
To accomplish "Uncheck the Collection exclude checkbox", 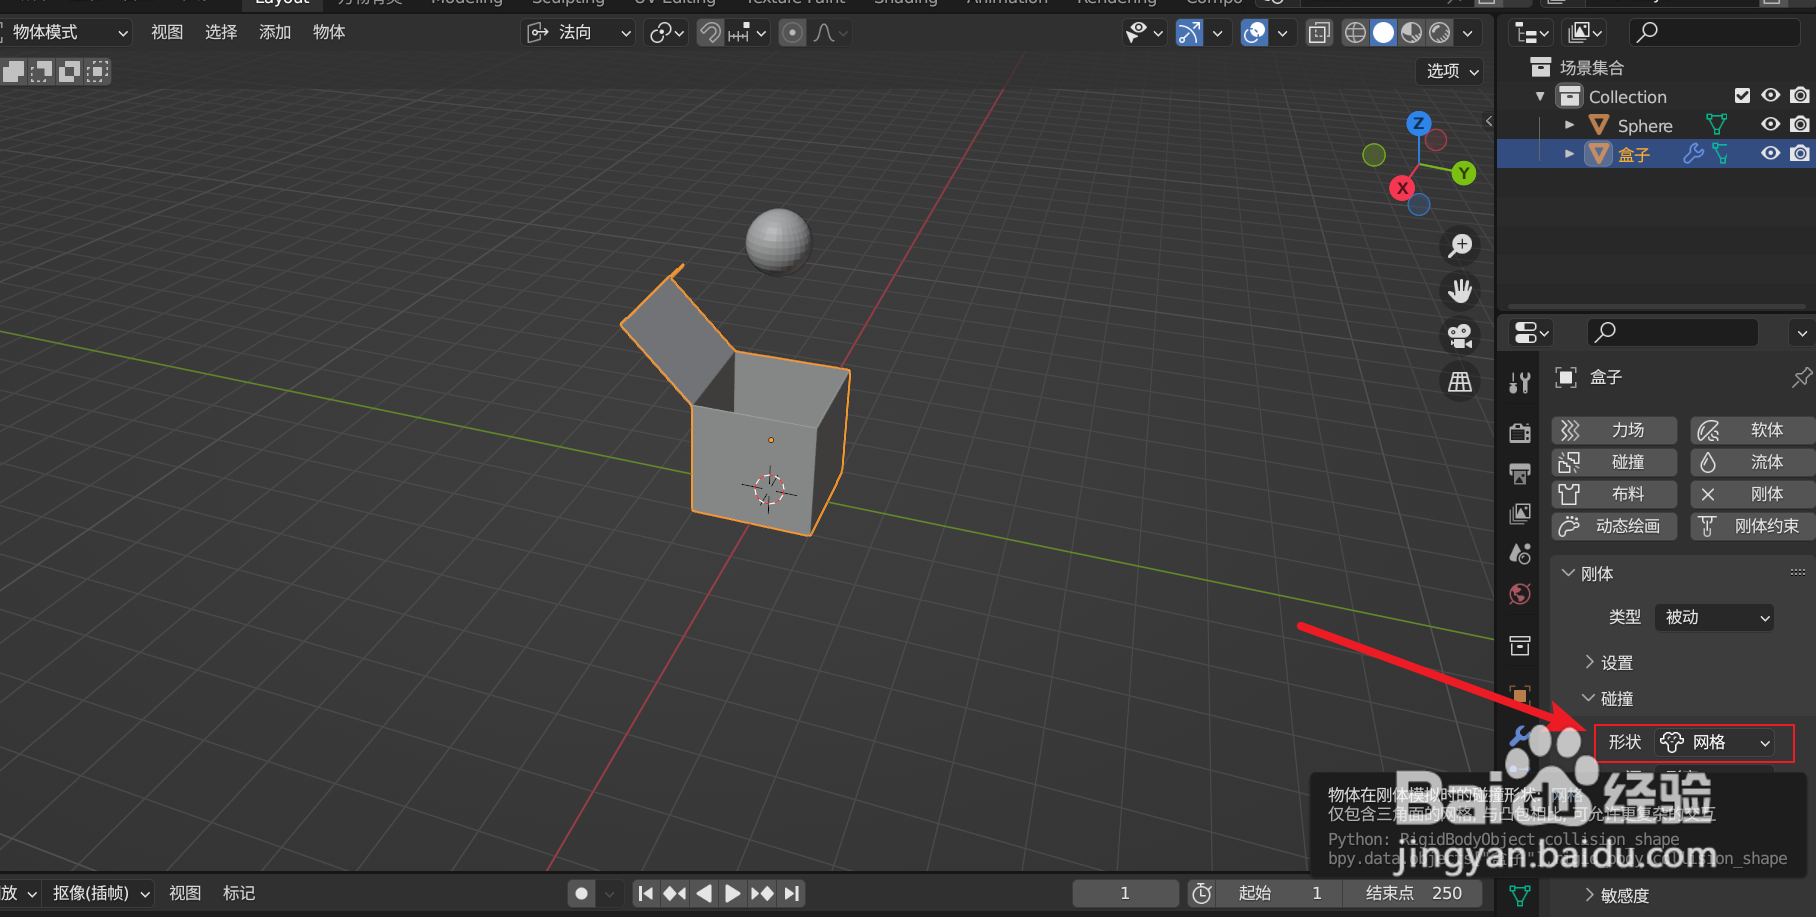I will [x=1742, y=96].
